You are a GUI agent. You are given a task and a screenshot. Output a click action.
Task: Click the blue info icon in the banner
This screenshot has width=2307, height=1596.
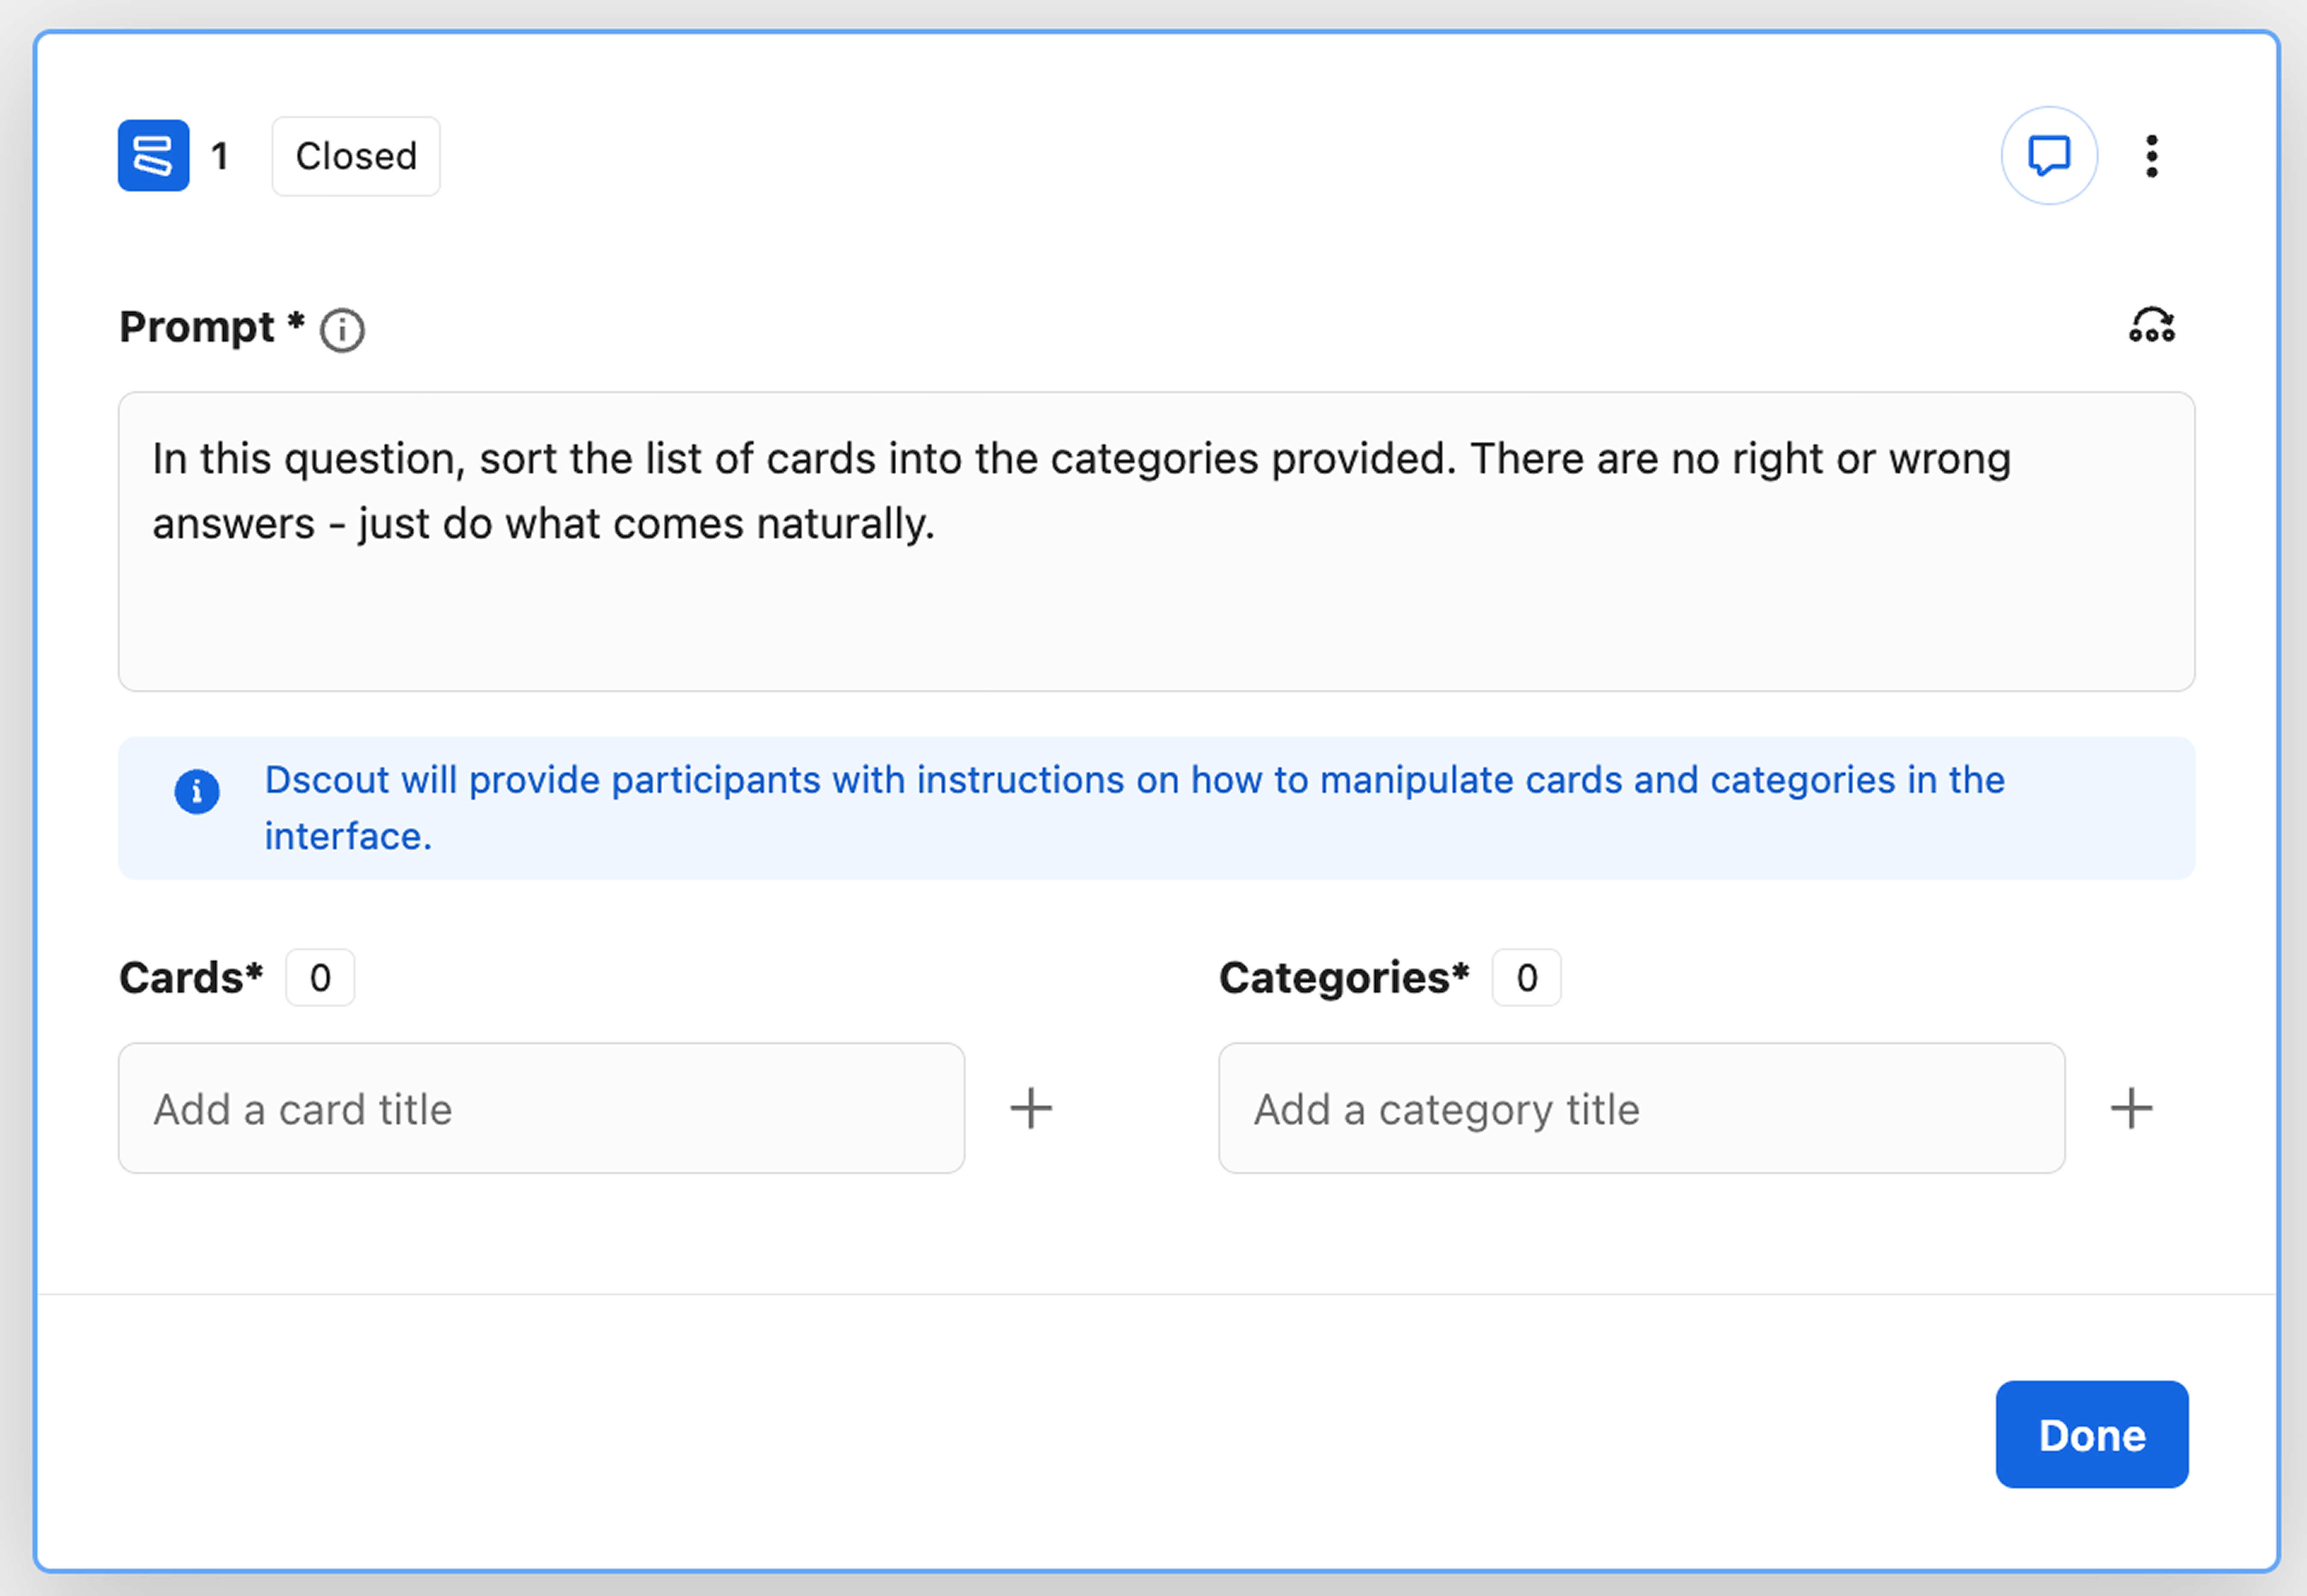click(197, 792)
